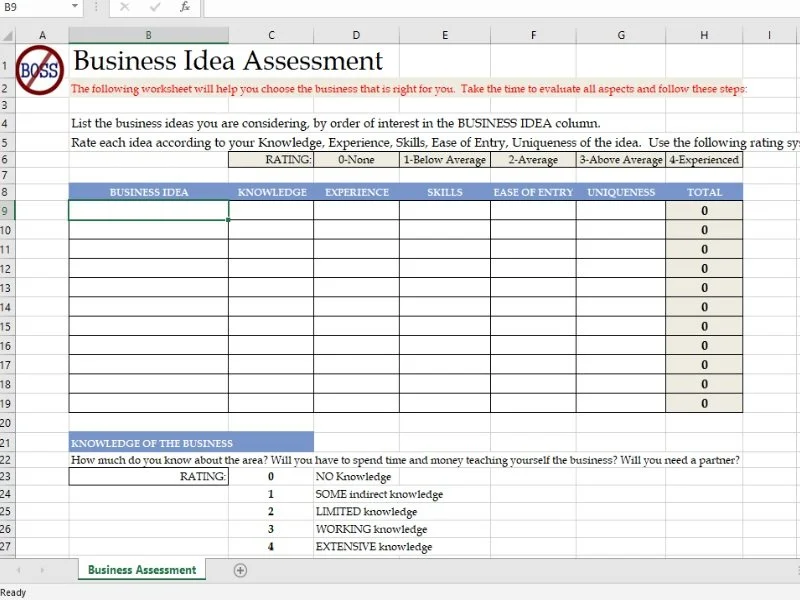This screenshot has height=600, width=800.
Task: Click the EXPERIENCE table header
Action: [356, 192]
